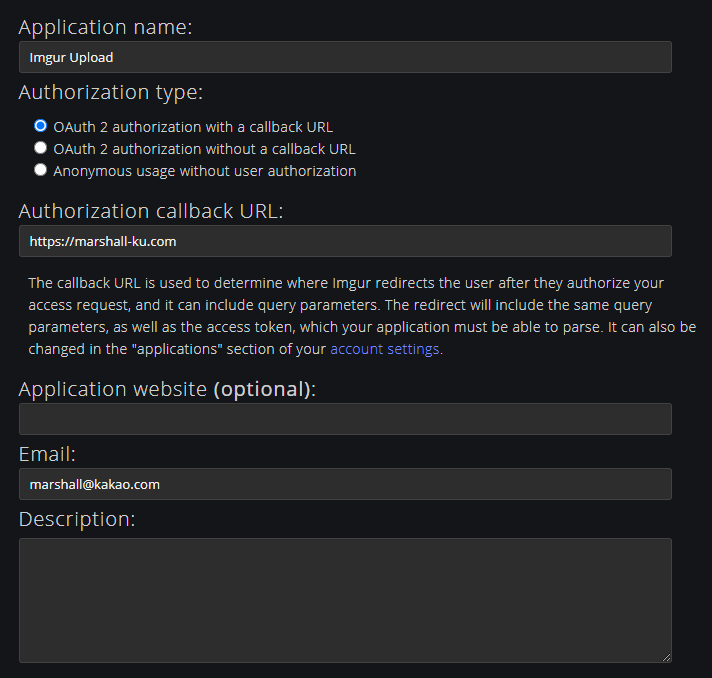Click the Description box resize handle

pyautogui.click(x=666, y=657)
